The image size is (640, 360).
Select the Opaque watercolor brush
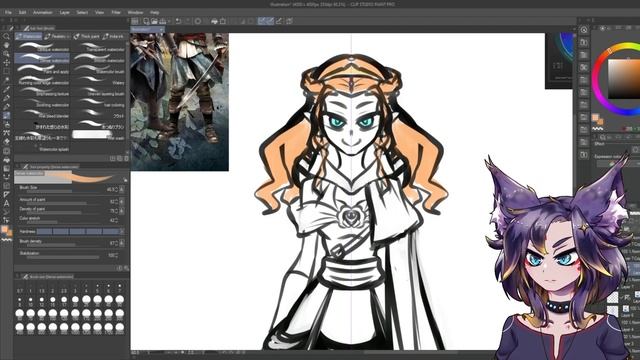tap(42, 47)
